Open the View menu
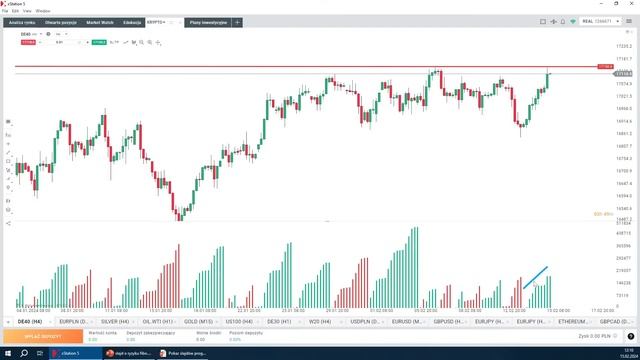640x360 pixels. coord(27,11)
